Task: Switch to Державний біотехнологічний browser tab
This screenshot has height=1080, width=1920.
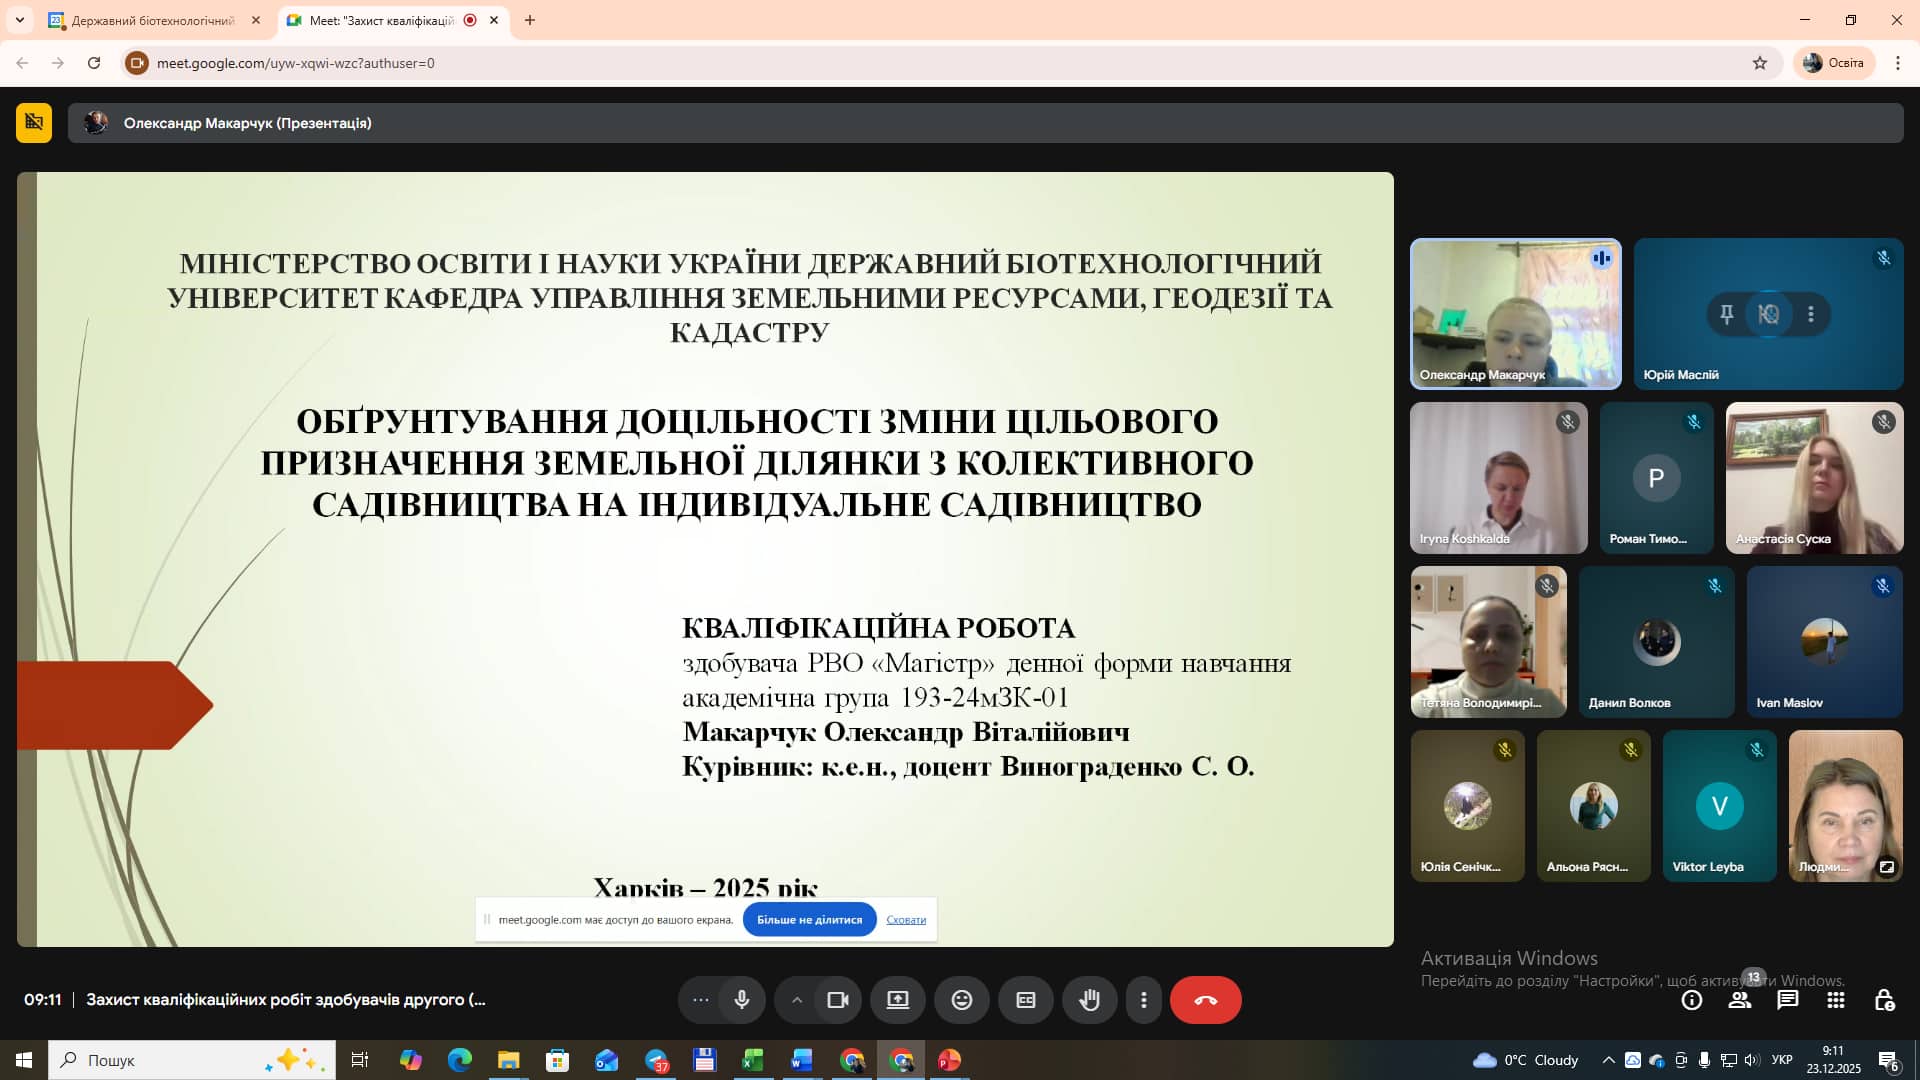Action: pos(152,20)
